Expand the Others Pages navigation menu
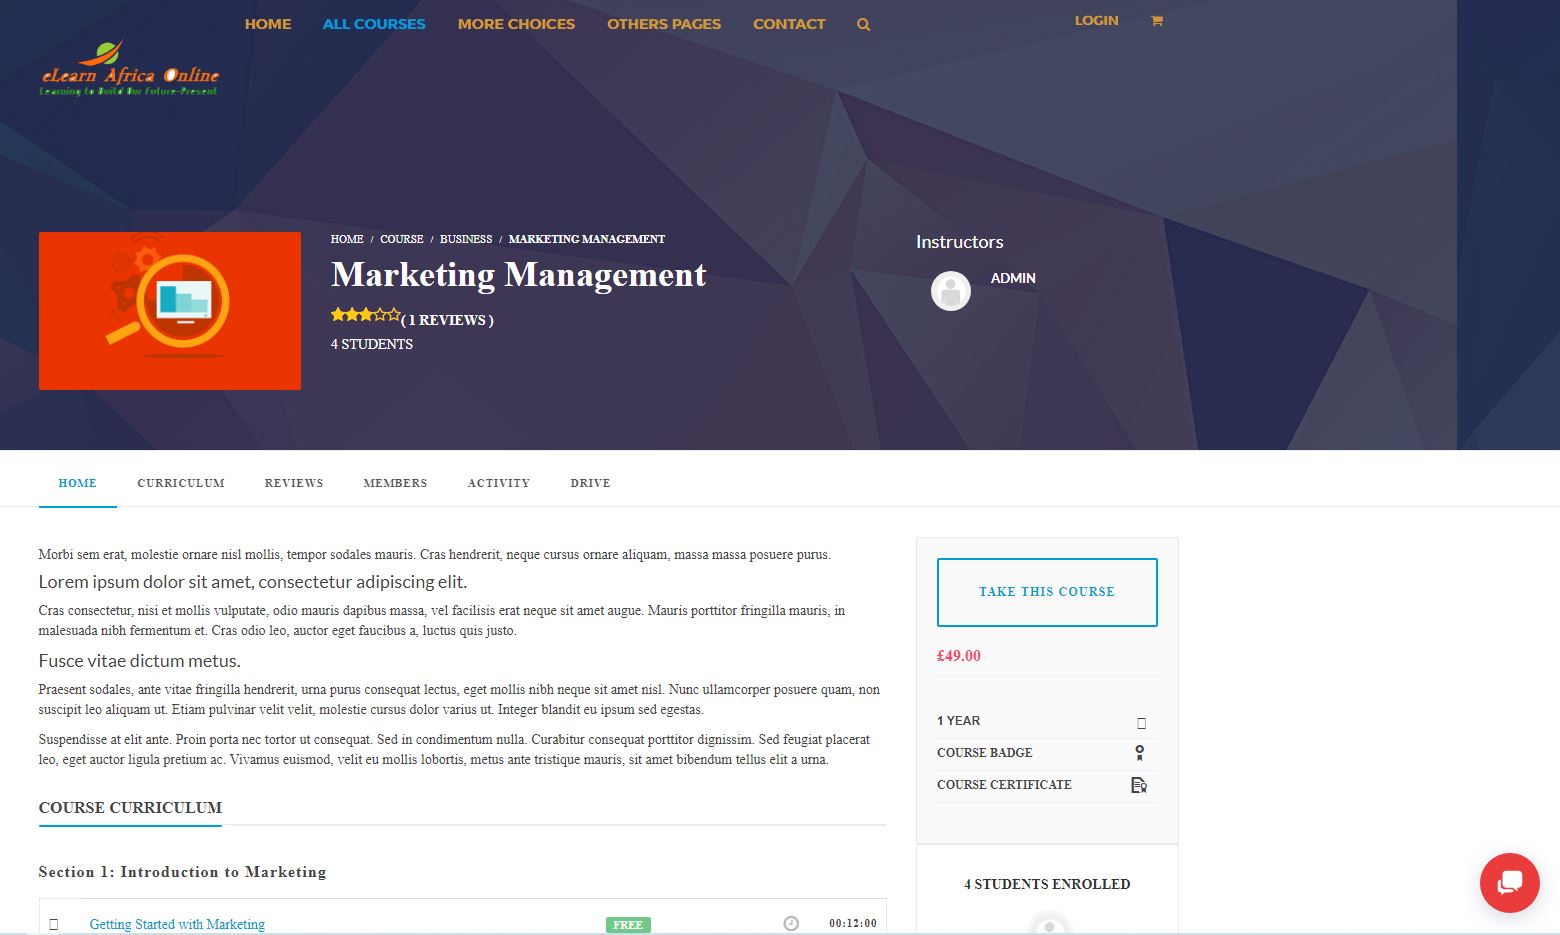This screenshot has width=1560, height=935. (664, 24)
